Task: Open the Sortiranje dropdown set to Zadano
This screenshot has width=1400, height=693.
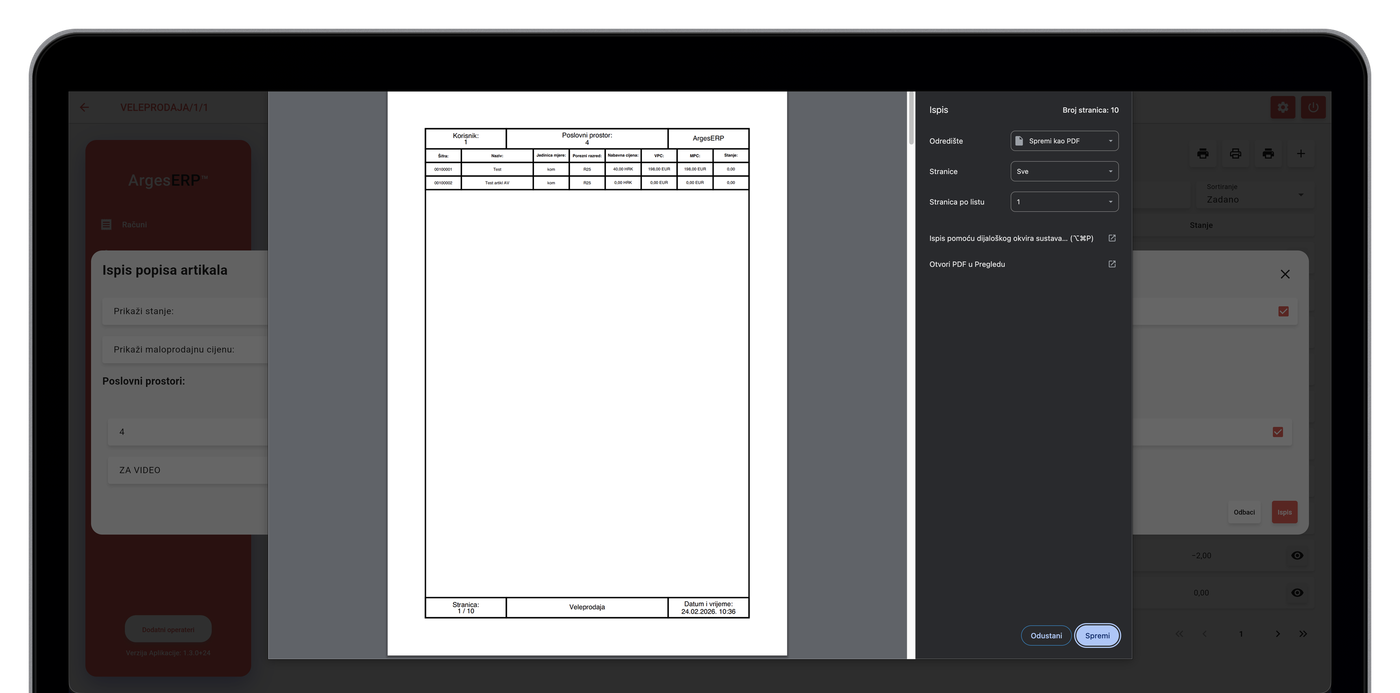Action: click(x=1255, y=194)
